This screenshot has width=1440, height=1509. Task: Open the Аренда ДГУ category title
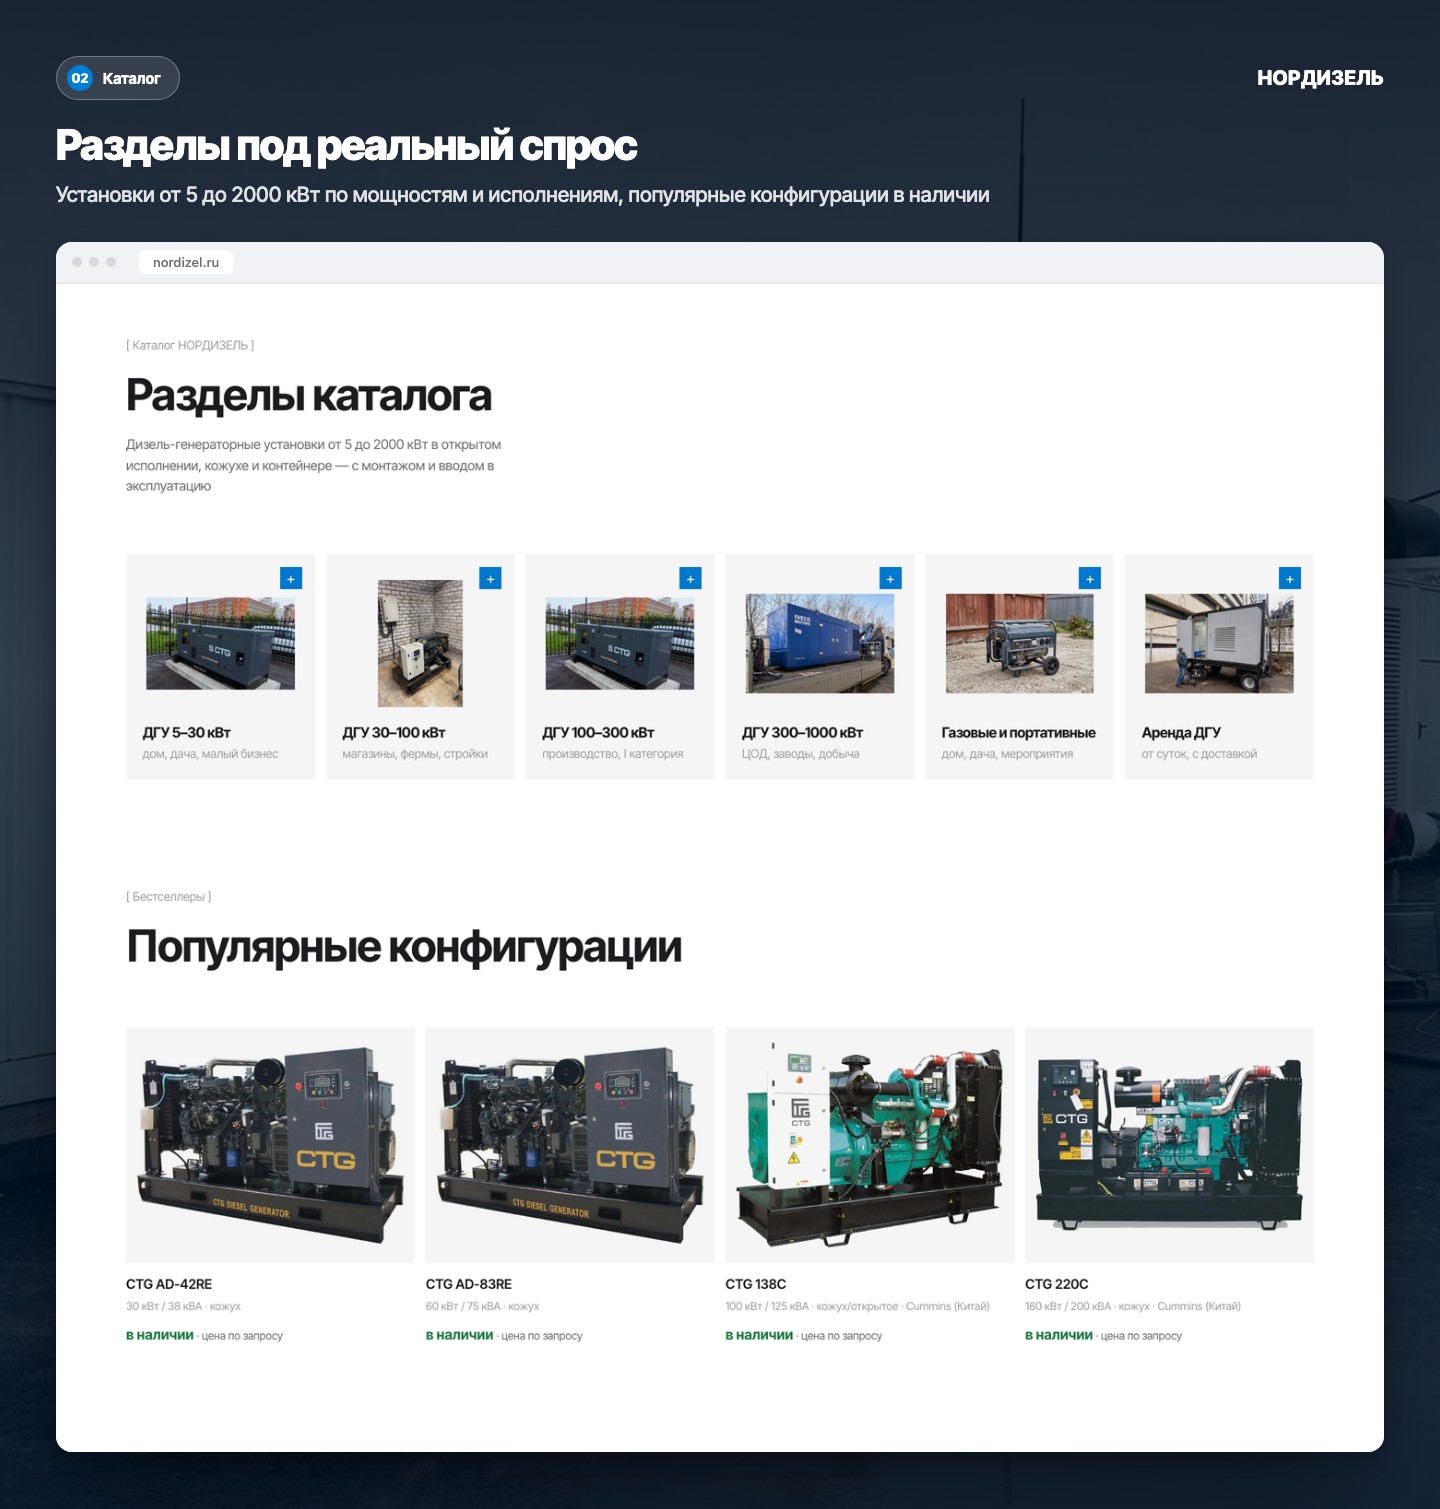[x=1181, y=732]
